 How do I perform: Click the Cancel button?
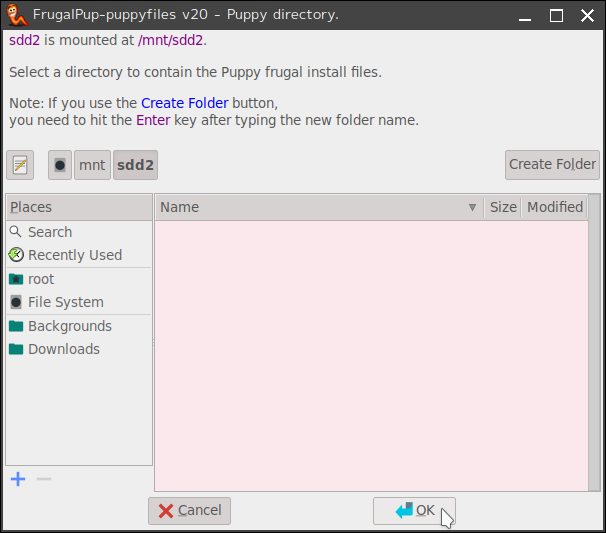pyautogui.click(x=189, y=510)
